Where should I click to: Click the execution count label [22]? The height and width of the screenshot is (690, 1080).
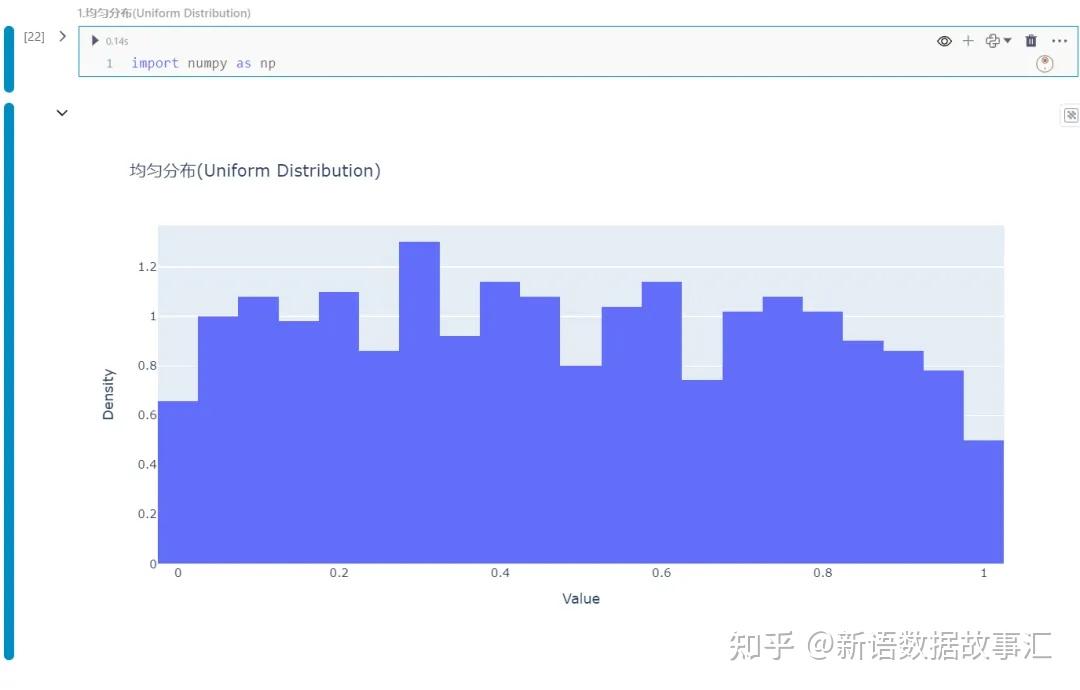tap(34, 35)
